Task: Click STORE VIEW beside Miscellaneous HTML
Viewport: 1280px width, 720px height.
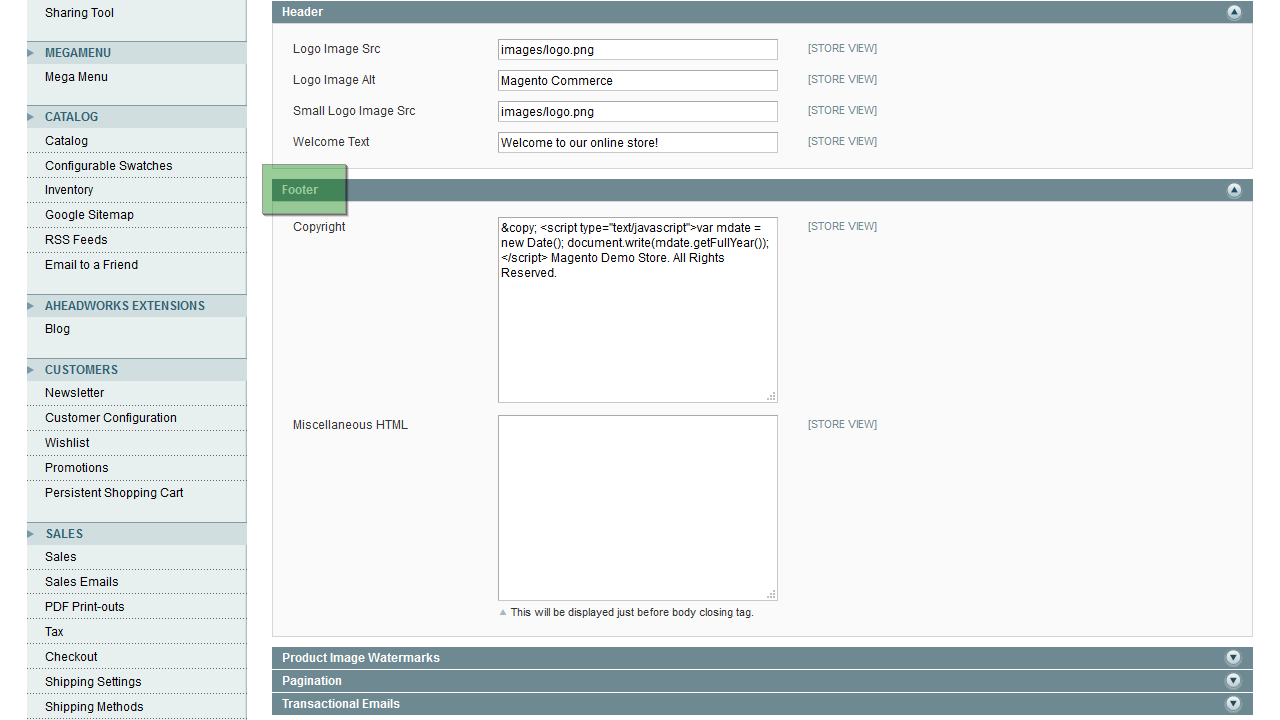Action: point(842,424)
